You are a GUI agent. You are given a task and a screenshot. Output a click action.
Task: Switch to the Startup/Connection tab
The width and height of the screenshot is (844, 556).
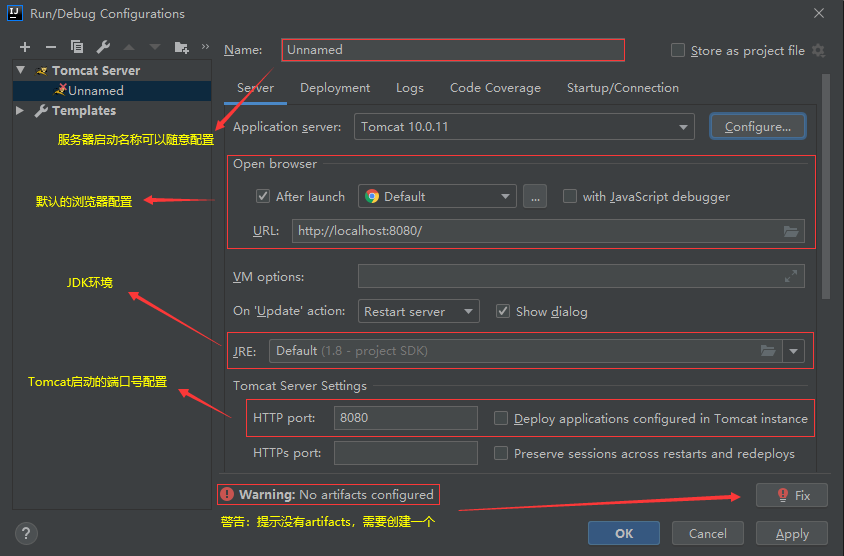point(623,88)
